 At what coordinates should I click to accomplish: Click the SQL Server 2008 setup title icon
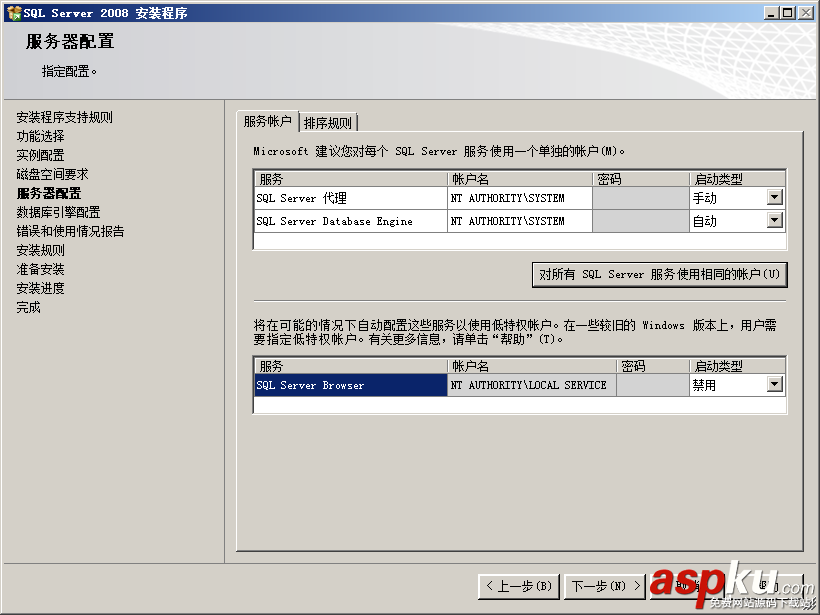14,13
